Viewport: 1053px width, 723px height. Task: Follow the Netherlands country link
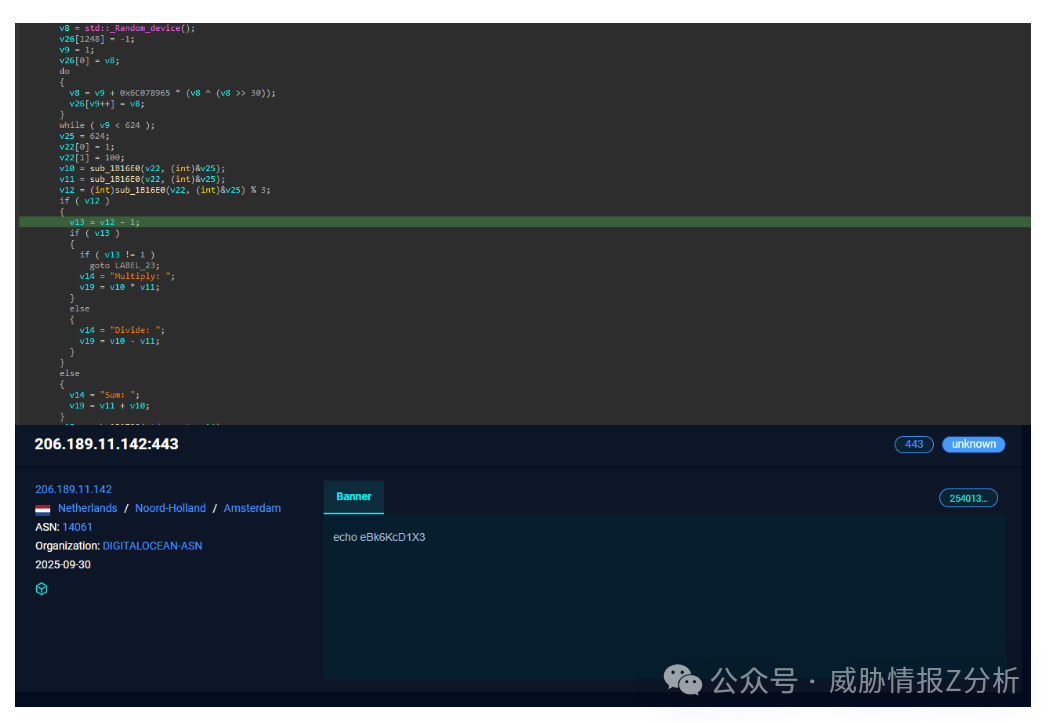point(87,508)
